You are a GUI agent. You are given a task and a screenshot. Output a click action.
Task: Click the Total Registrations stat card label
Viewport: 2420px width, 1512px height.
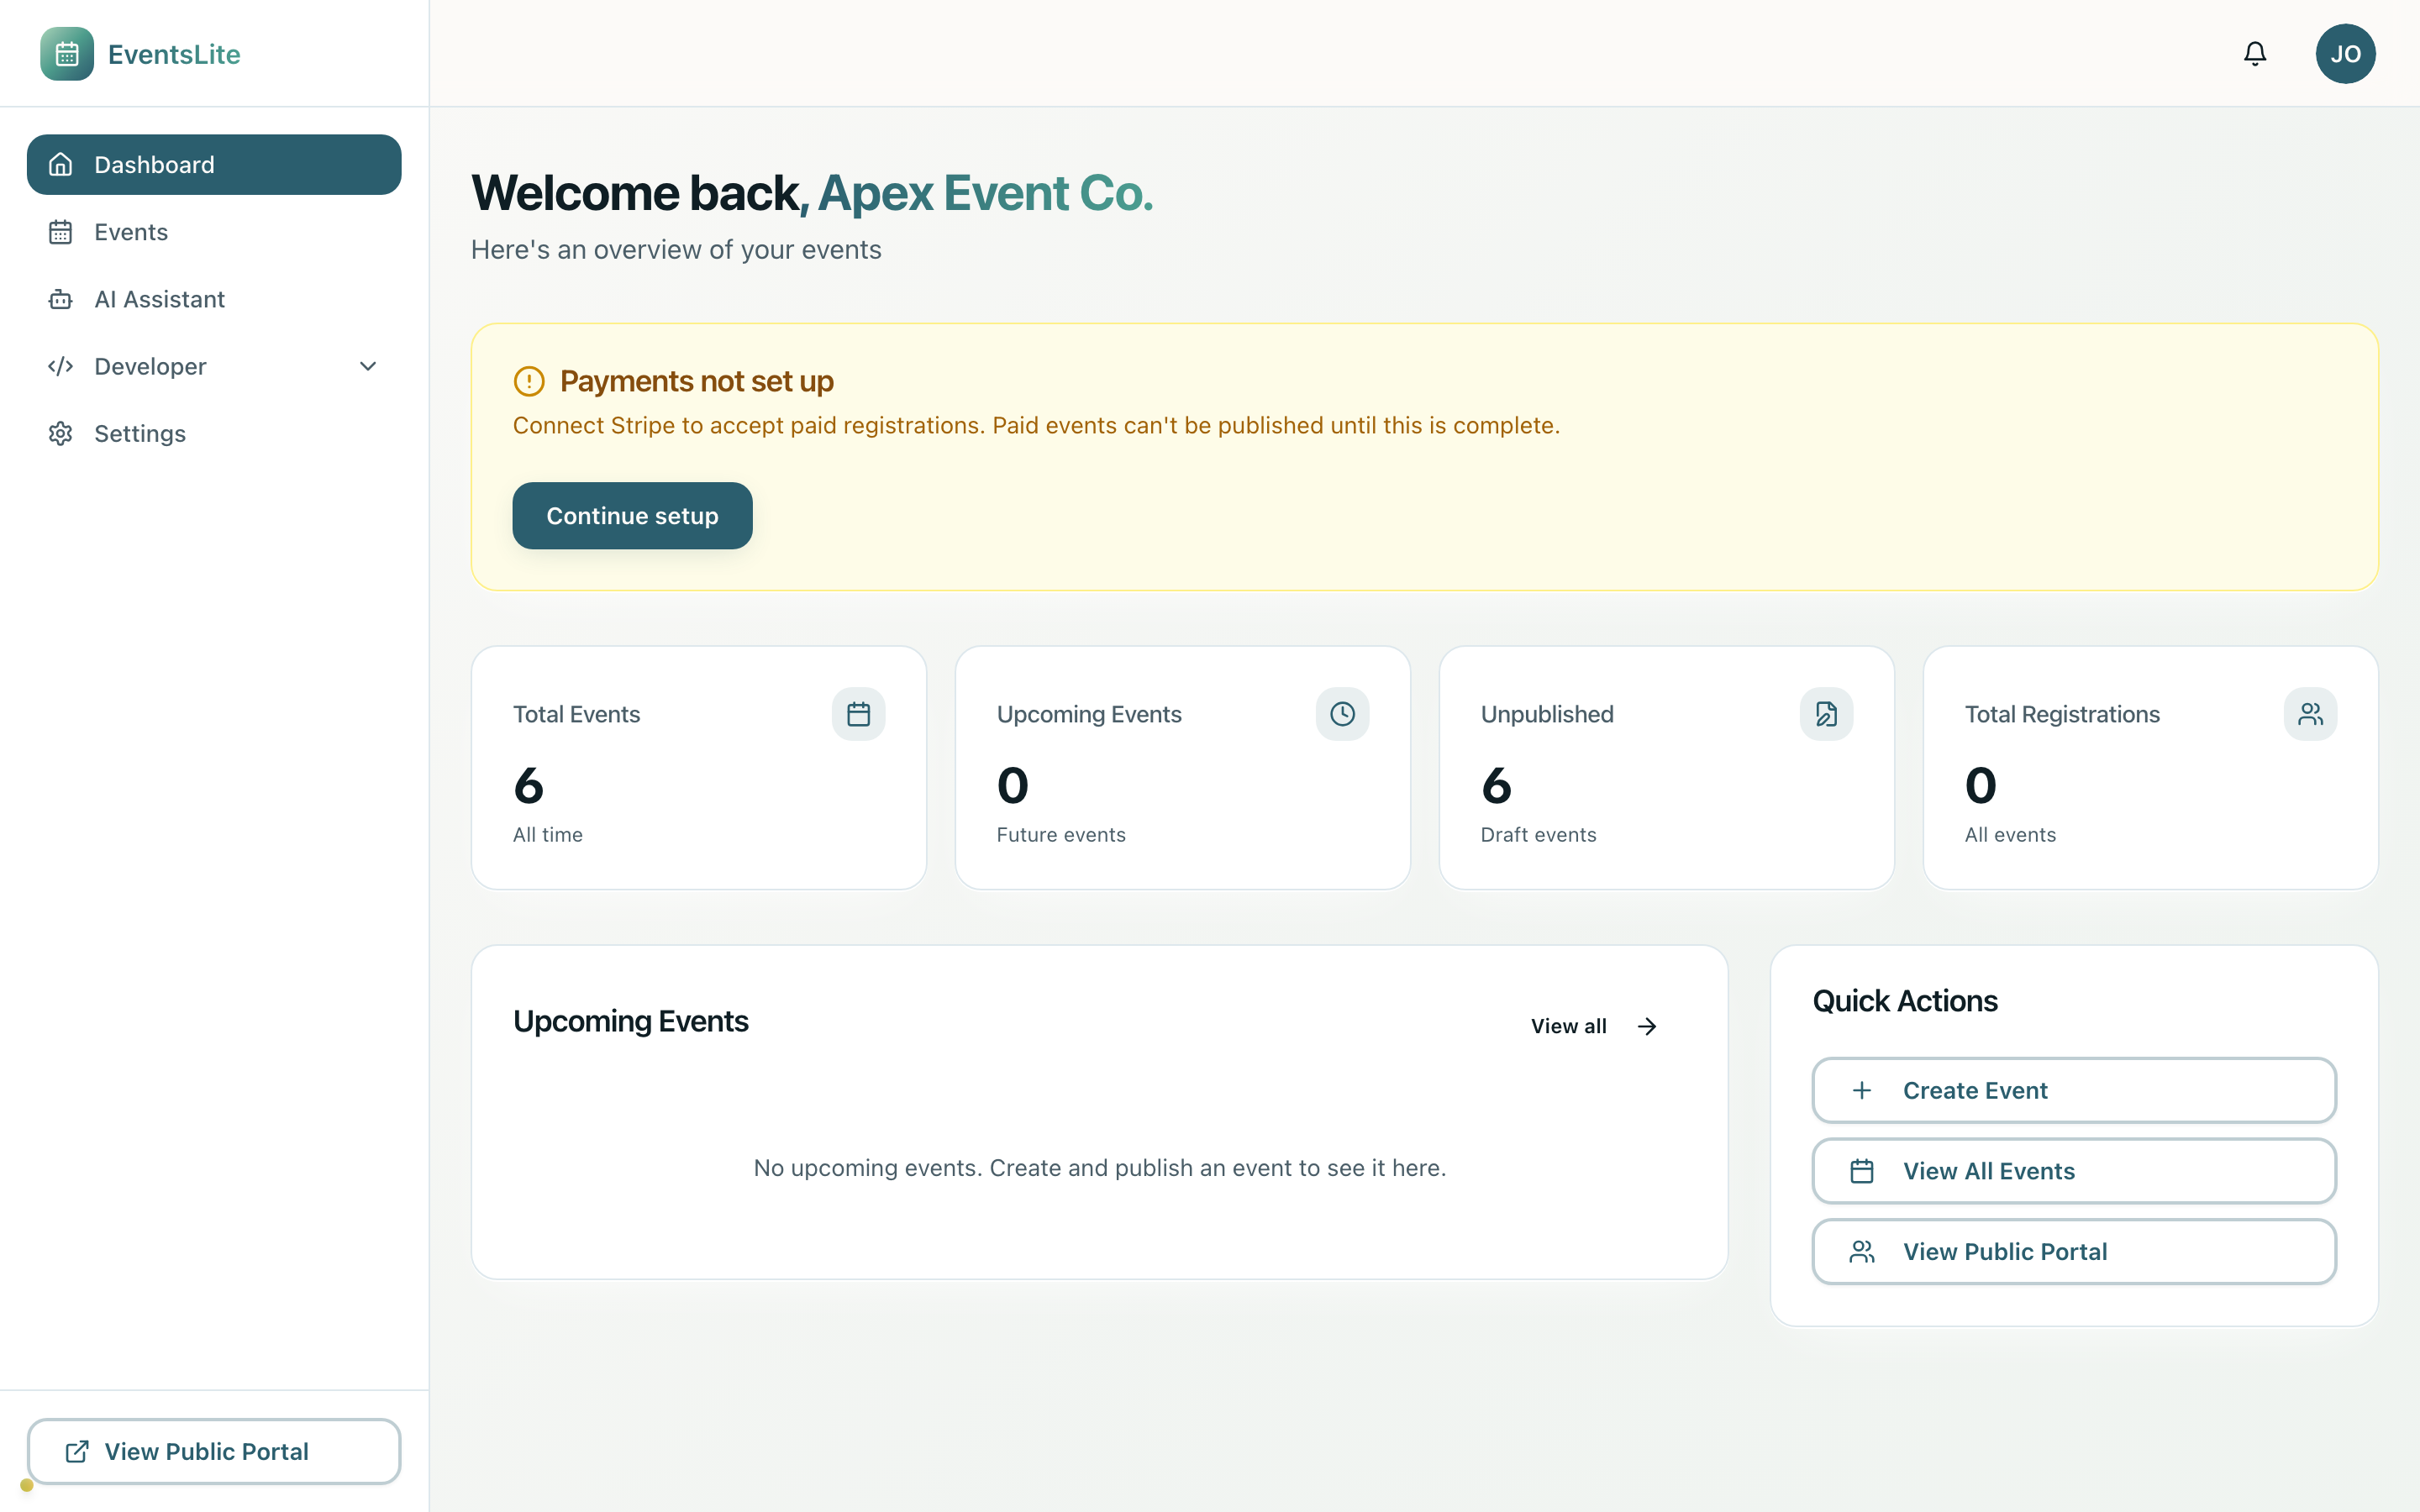(2062, 714)
